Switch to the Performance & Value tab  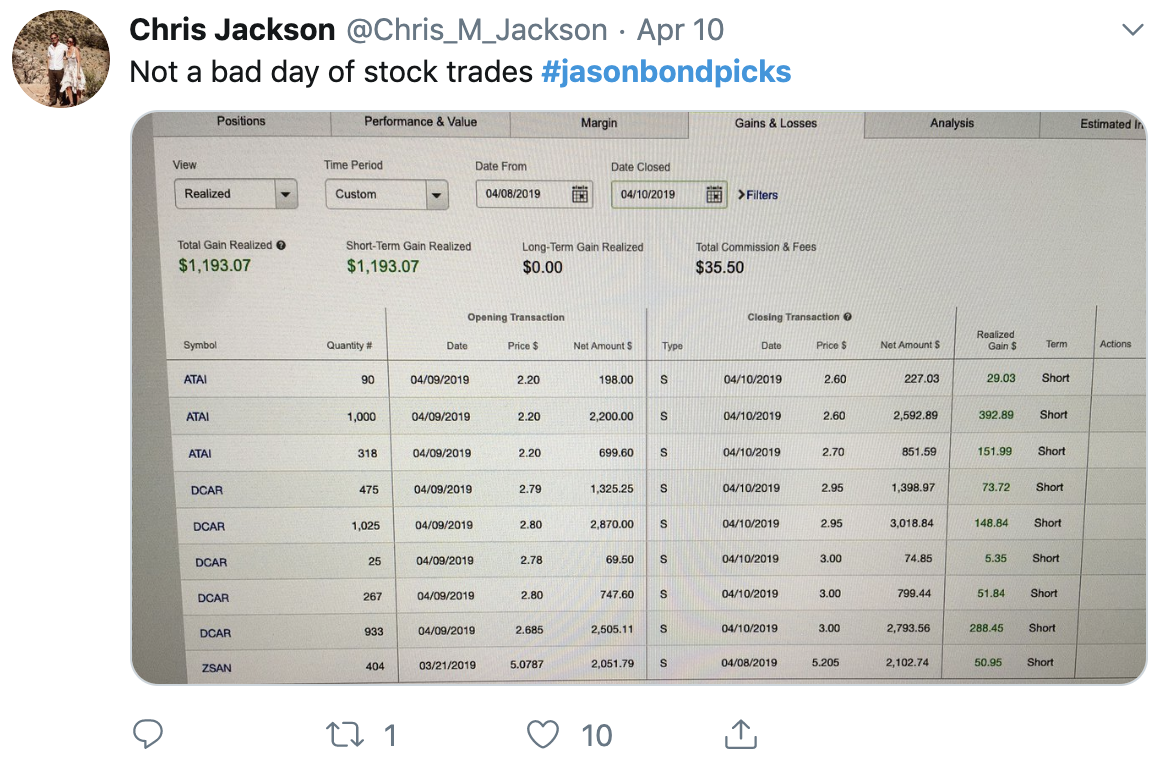[420, 122]
